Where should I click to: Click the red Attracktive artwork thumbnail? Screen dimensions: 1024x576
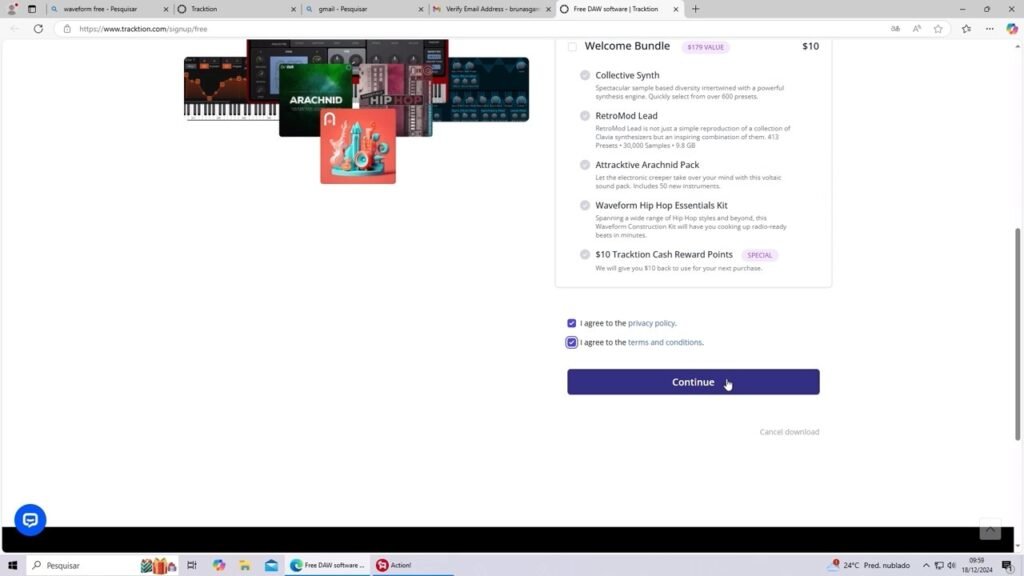pyautogui.click(x=358, y=146)
